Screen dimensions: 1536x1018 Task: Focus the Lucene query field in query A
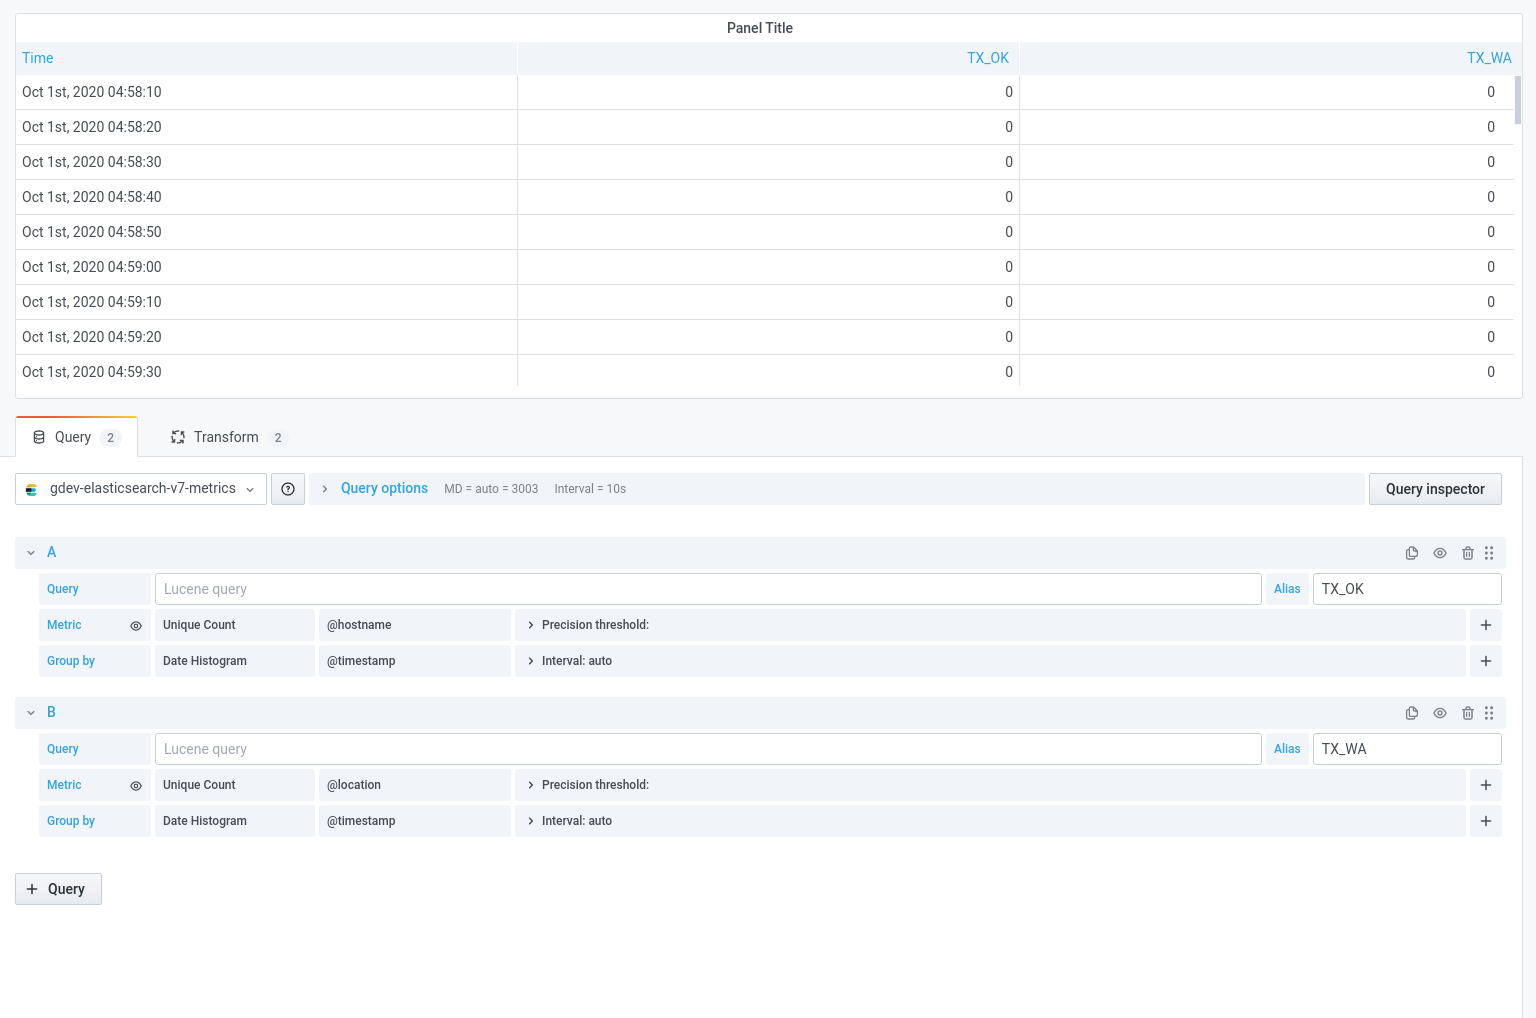(708, 589)
